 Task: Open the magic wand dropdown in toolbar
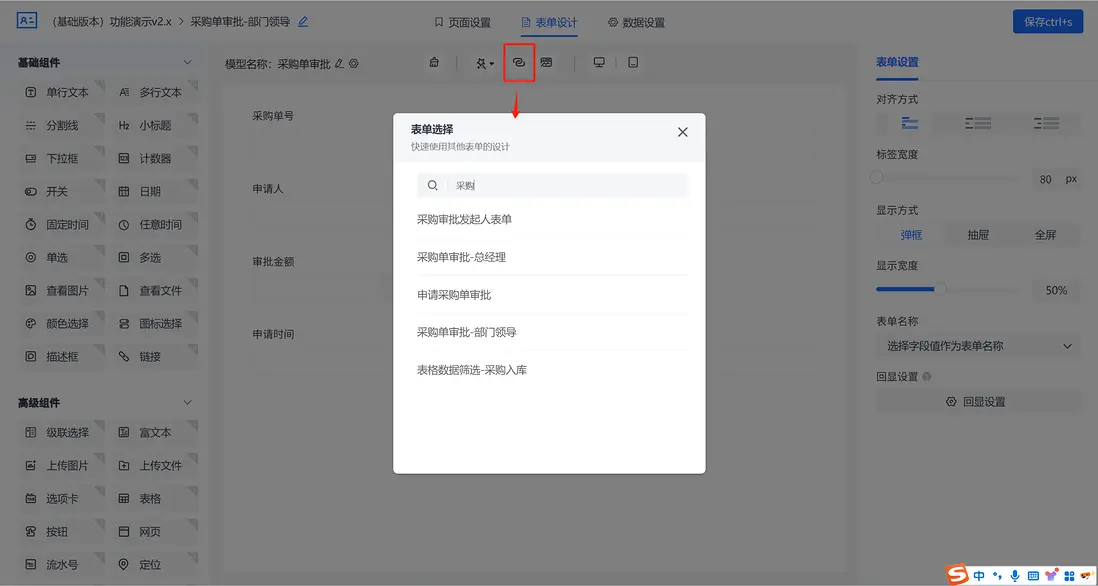(482, 61)
